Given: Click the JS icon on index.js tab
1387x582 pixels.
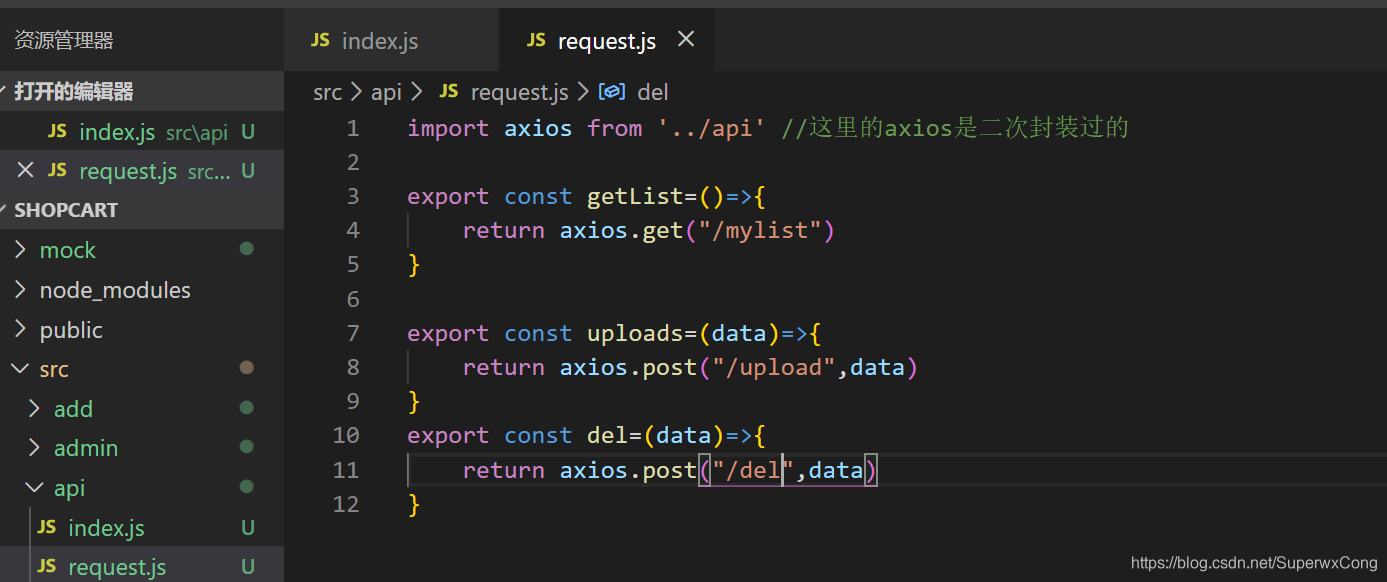Looking at the screenshot, I should click(320, 41).
